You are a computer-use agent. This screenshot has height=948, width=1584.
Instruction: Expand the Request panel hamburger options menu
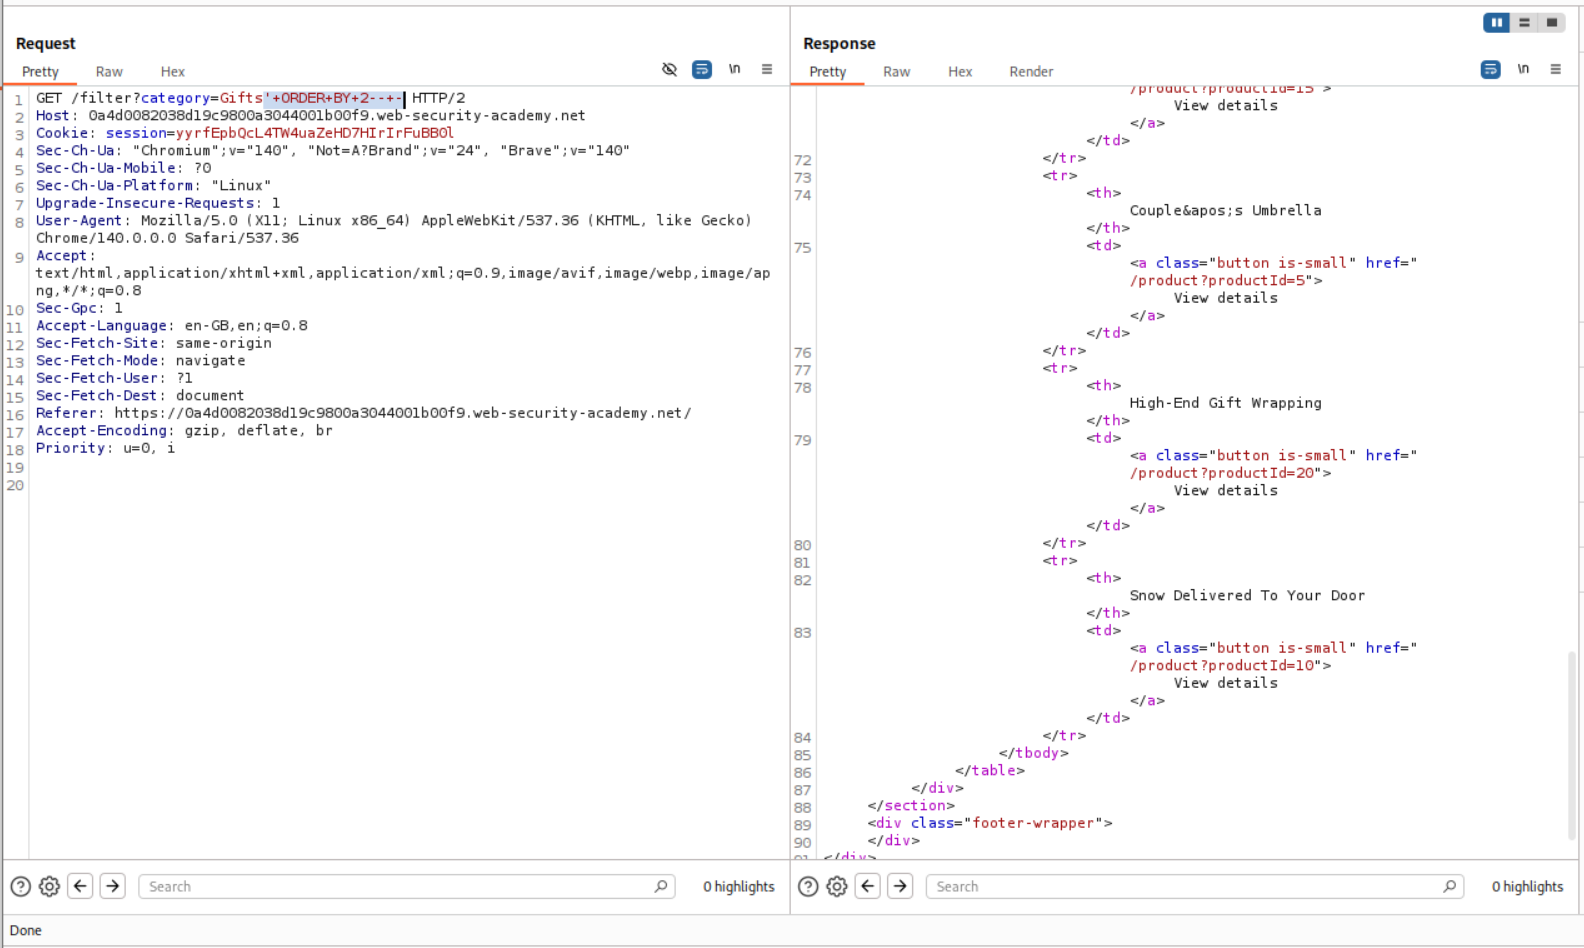pyautogui.click(x=767, y=69)
